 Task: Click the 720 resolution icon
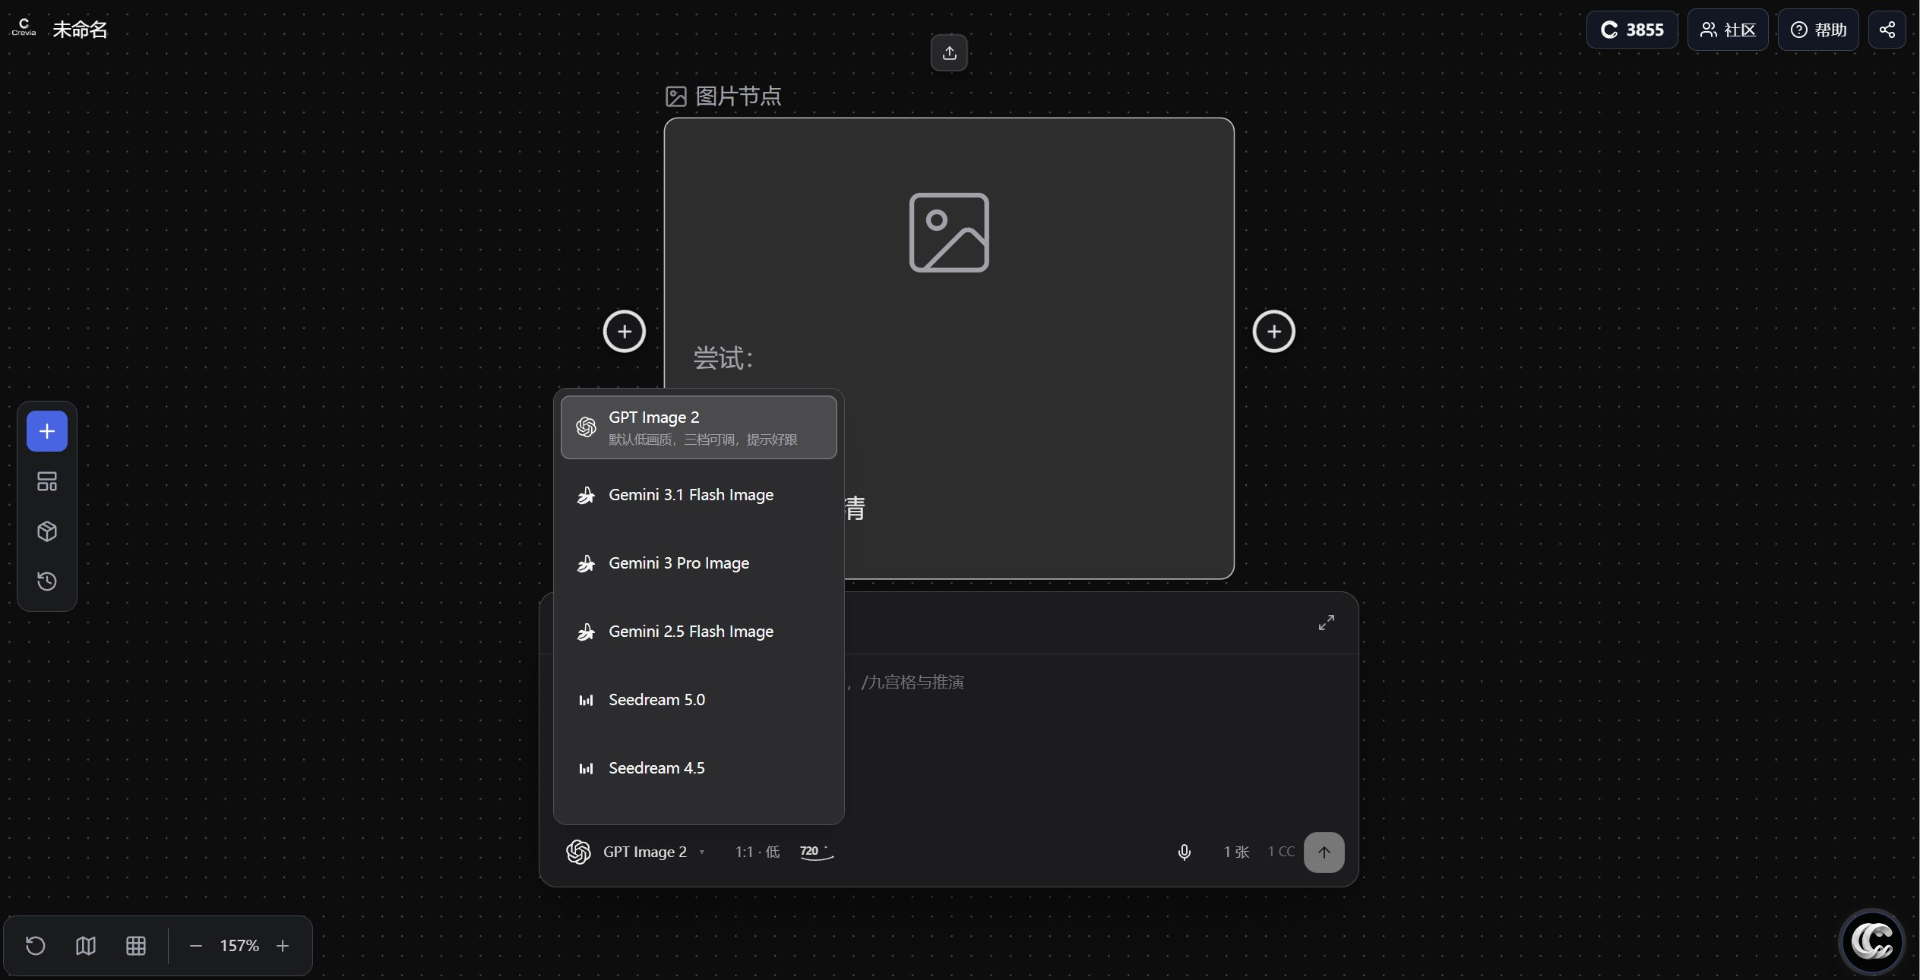(x=816, y=852)
